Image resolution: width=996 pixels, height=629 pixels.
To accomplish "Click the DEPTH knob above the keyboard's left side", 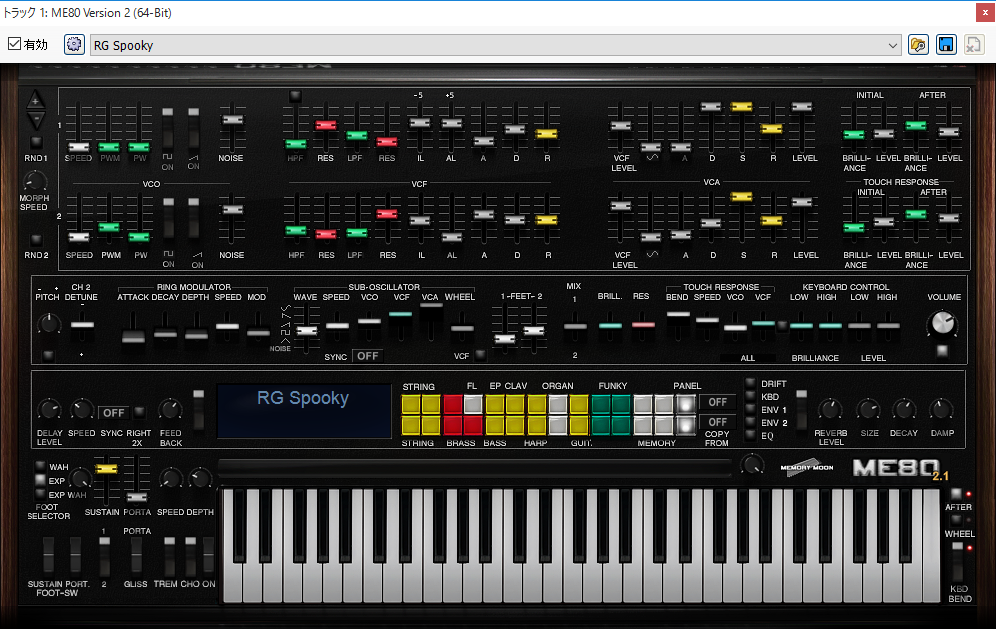I will point(201,478).
